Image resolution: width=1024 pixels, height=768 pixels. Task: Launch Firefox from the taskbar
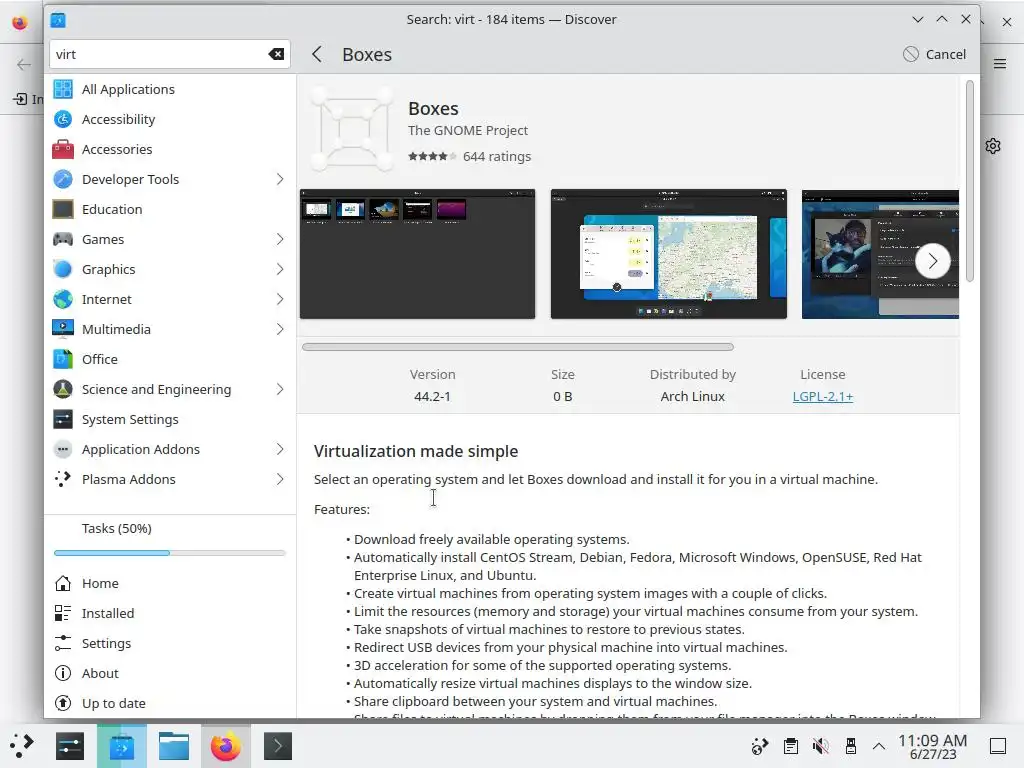pos(225,746)
